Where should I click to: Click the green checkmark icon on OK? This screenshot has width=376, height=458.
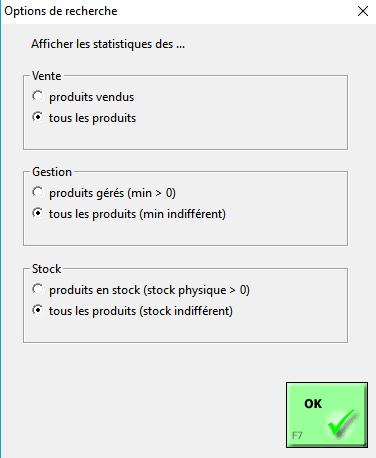342,423
